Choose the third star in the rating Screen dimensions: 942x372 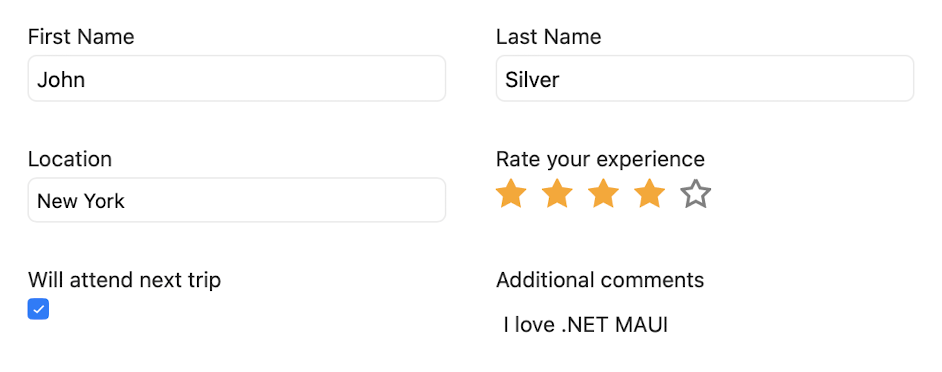tap(604, 194)
